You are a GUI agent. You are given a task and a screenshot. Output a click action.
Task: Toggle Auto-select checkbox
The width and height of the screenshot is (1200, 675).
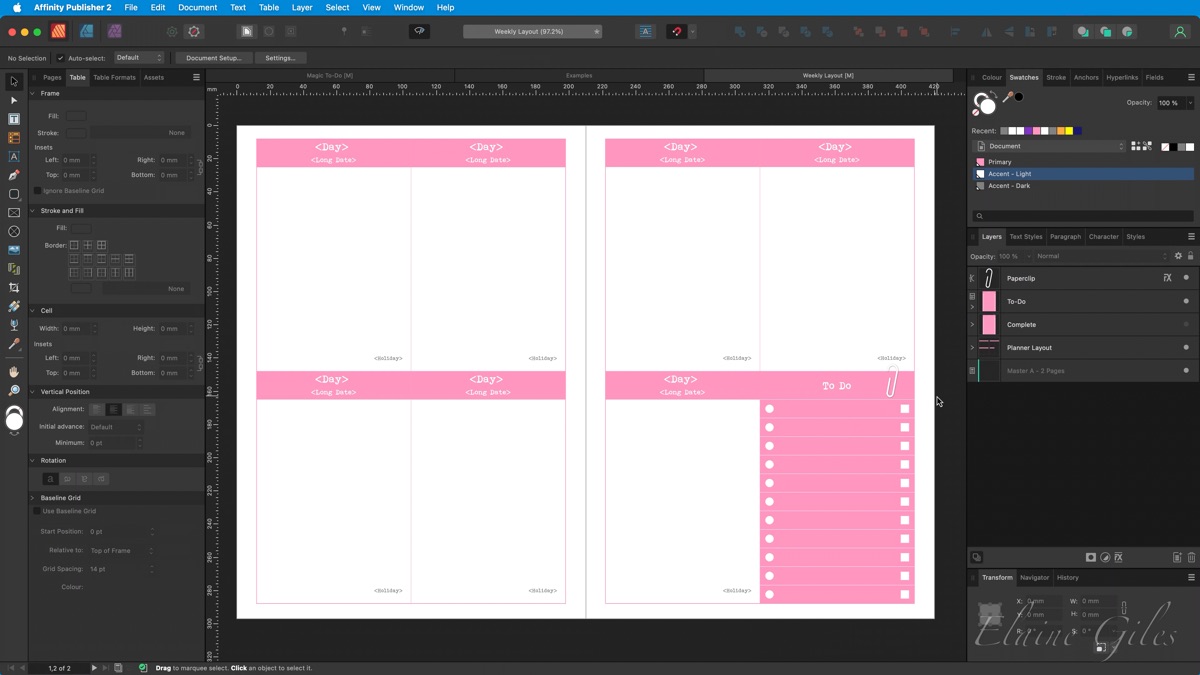pos(60,58)
